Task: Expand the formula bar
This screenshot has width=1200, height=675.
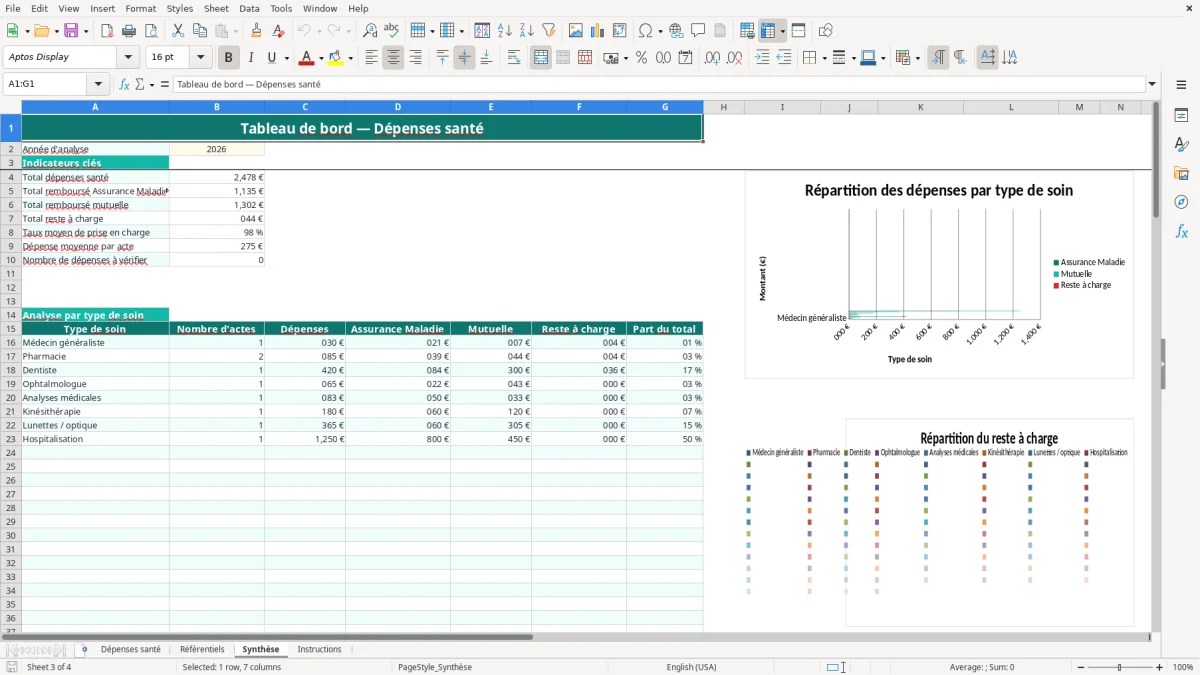Action: point(1152,85)
